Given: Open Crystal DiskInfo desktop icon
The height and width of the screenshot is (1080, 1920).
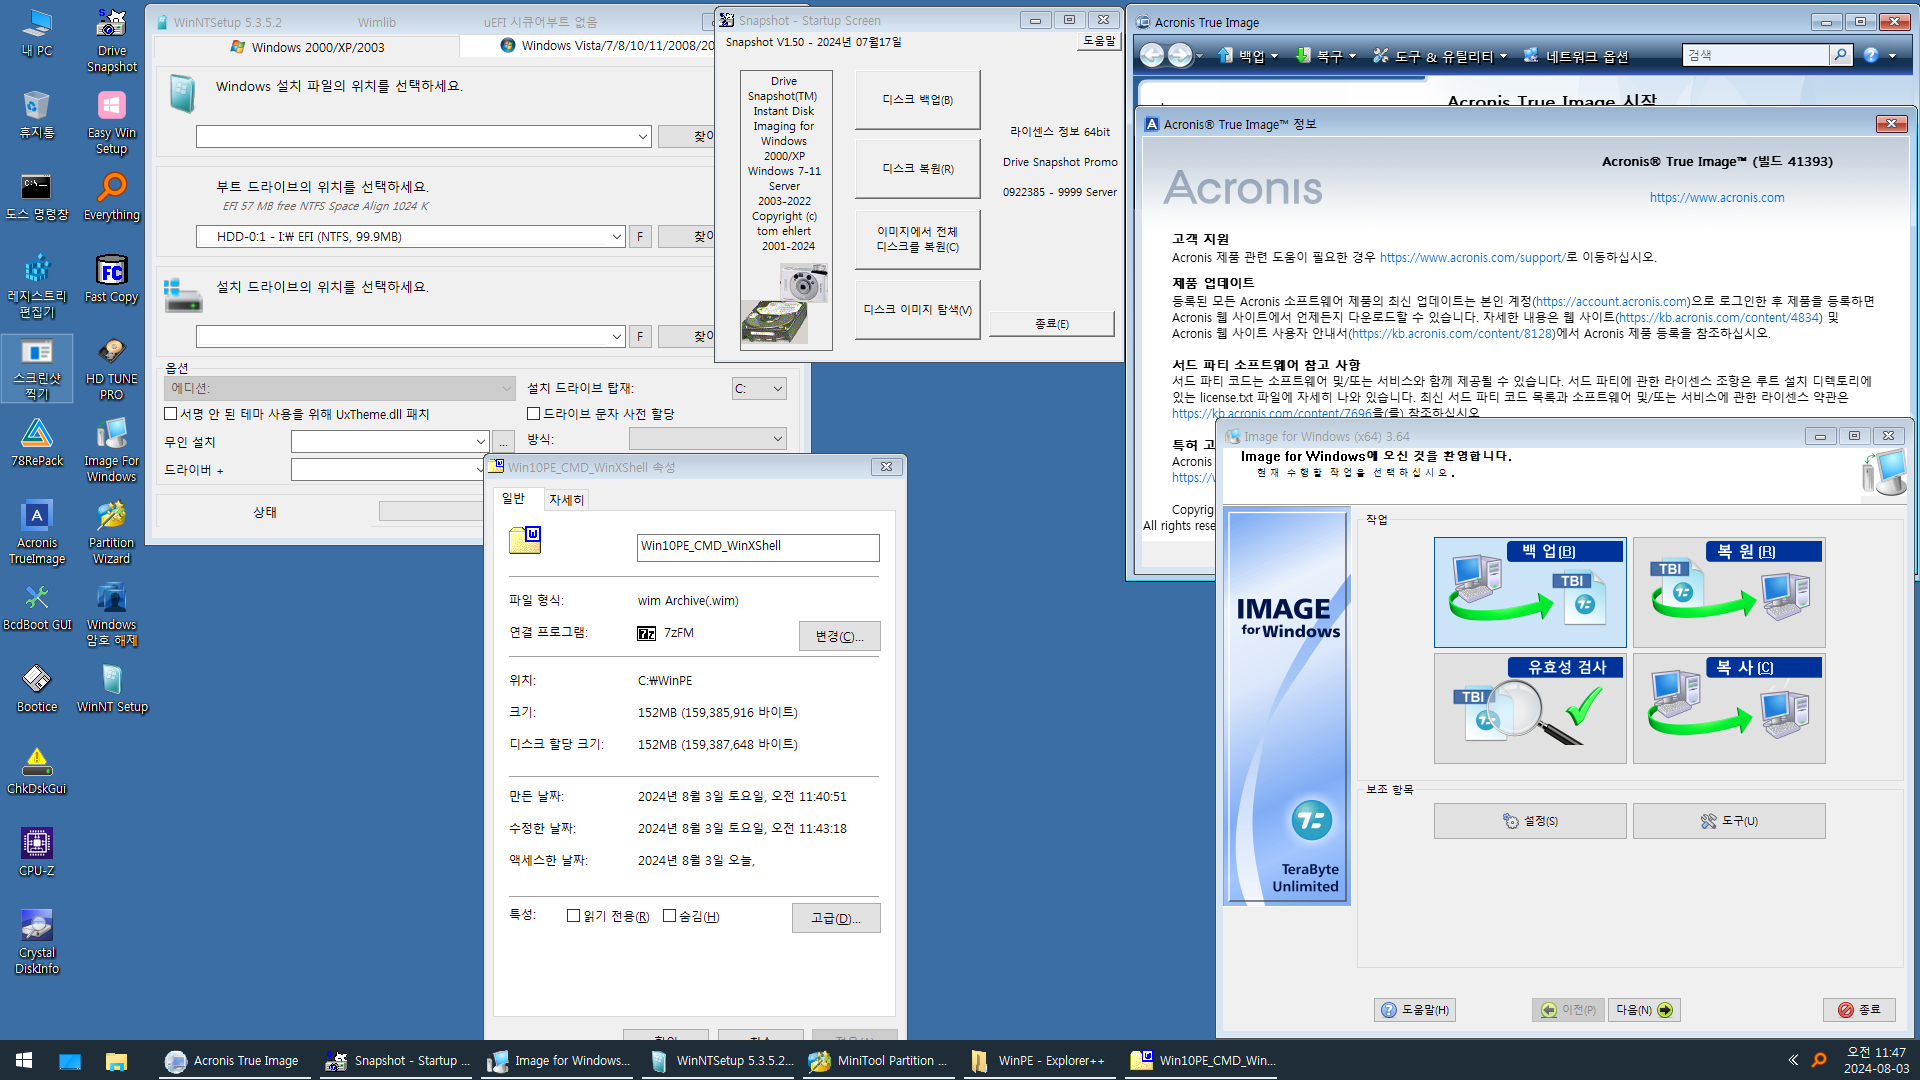Looking at the screenshot, I should (37, 942).
